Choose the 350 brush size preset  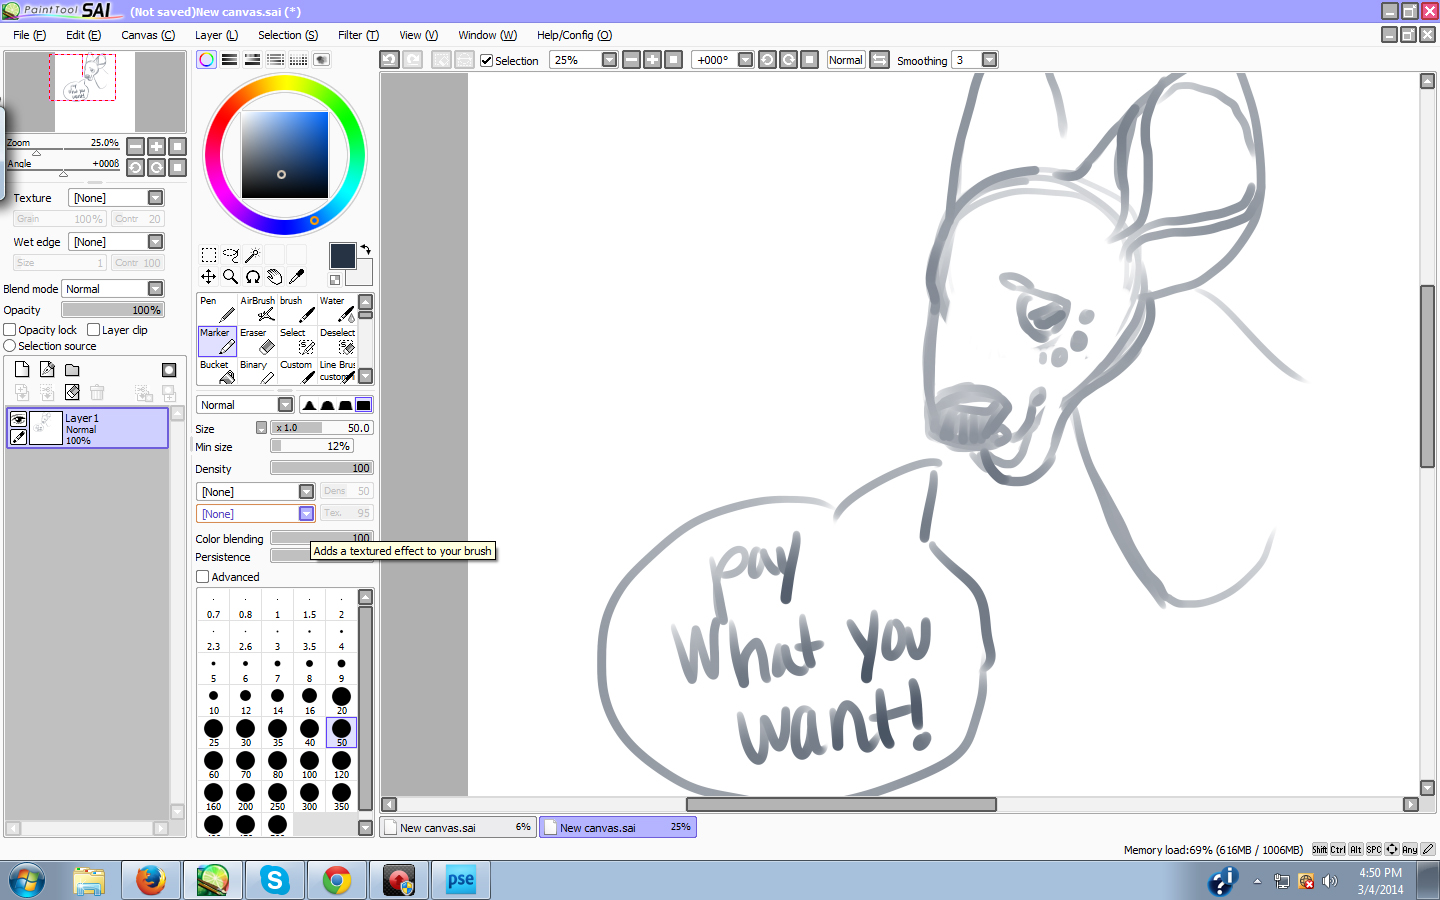[x=342, y=797]
